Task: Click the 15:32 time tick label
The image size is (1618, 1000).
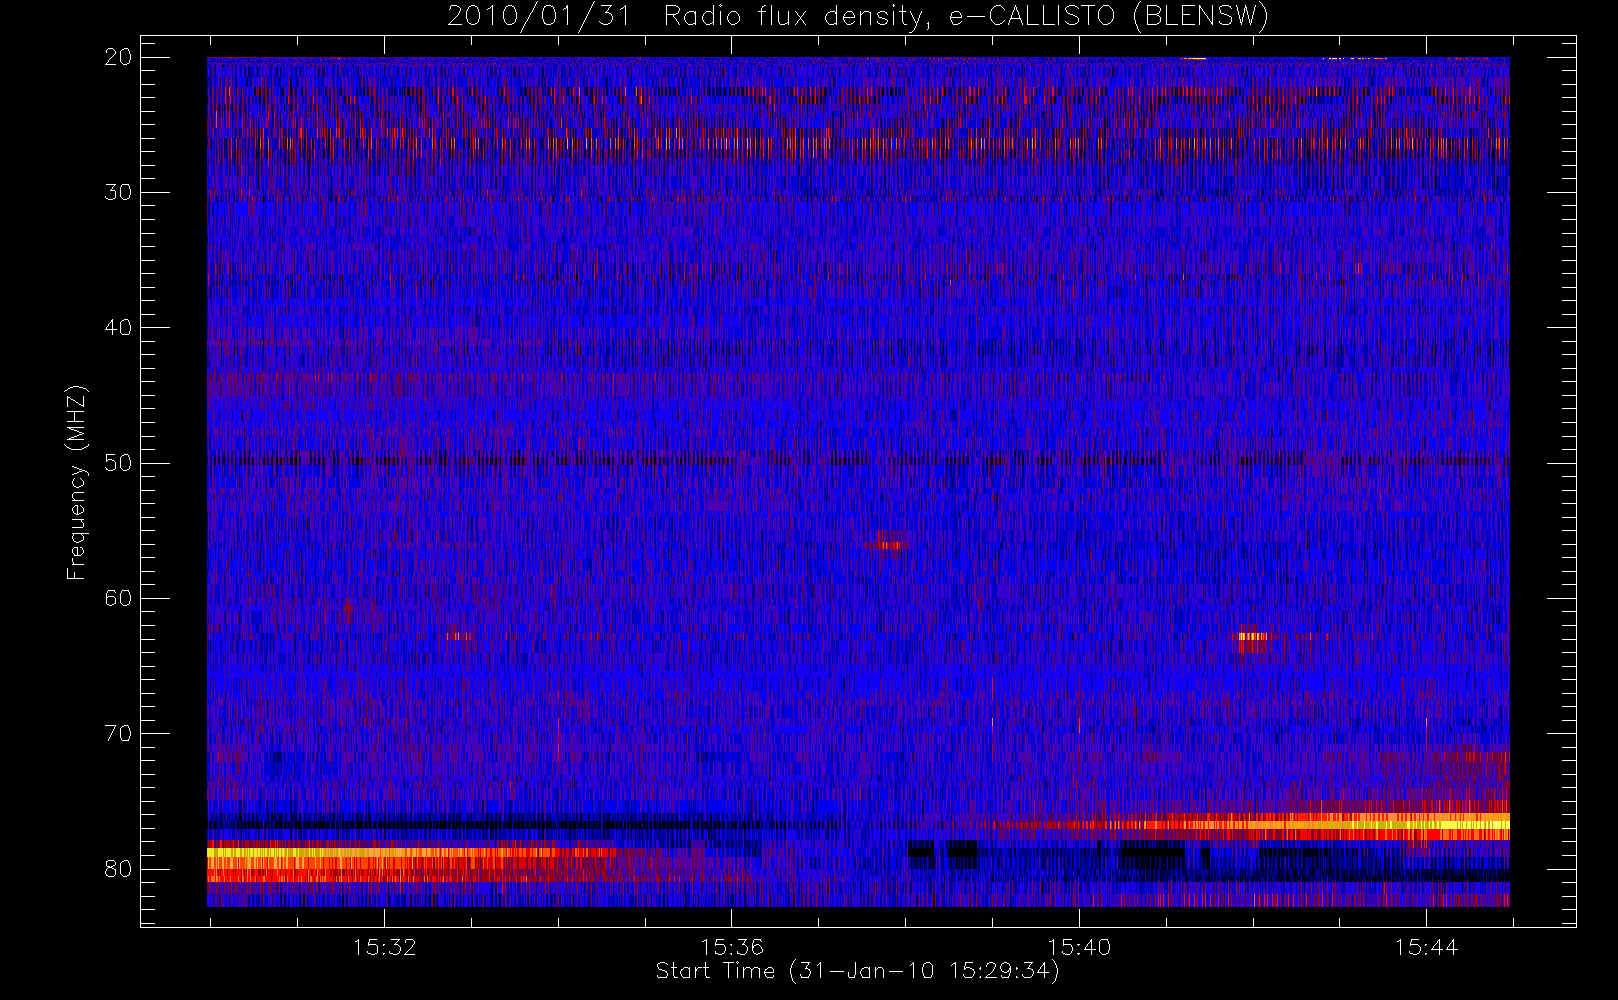Action: pos(384,947)
